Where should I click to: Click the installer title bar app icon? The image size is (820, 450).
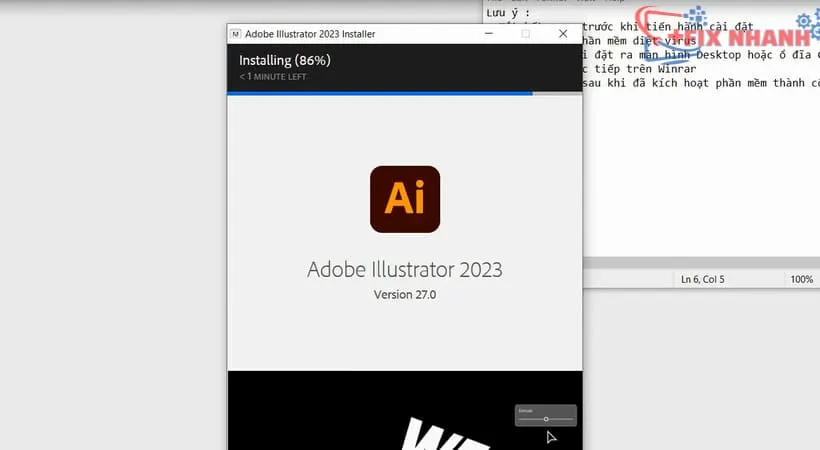[236, 34]
